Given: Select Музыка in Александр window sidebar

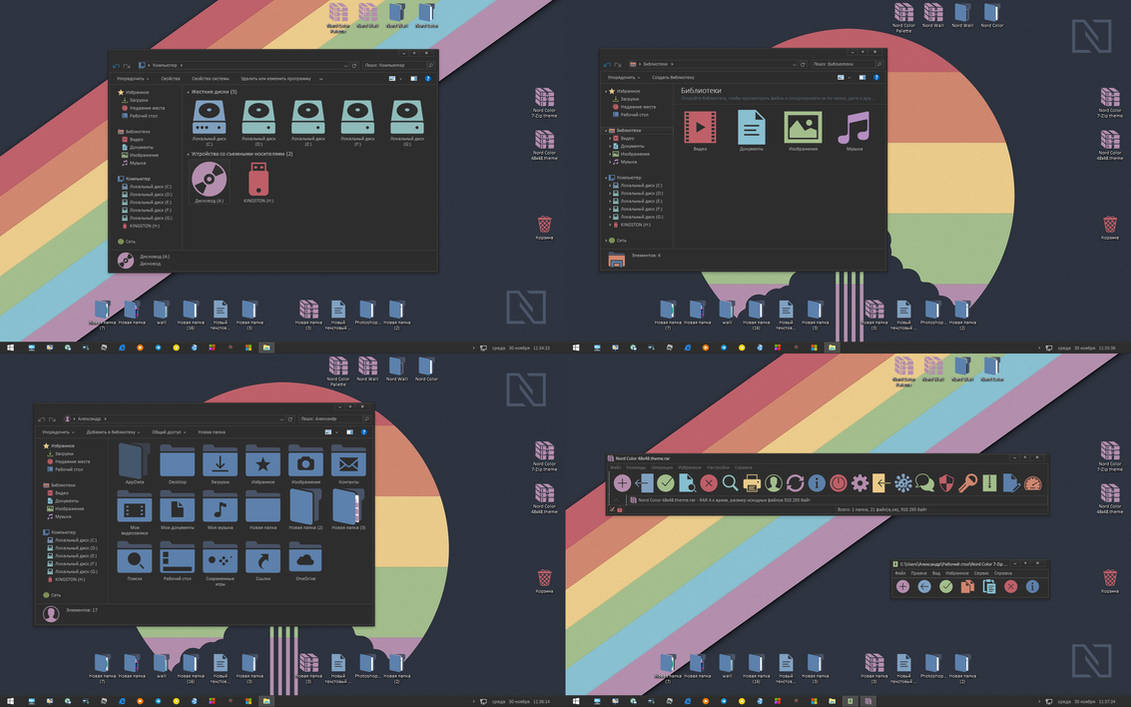Looking at the screenshot, I should (59, 517).
